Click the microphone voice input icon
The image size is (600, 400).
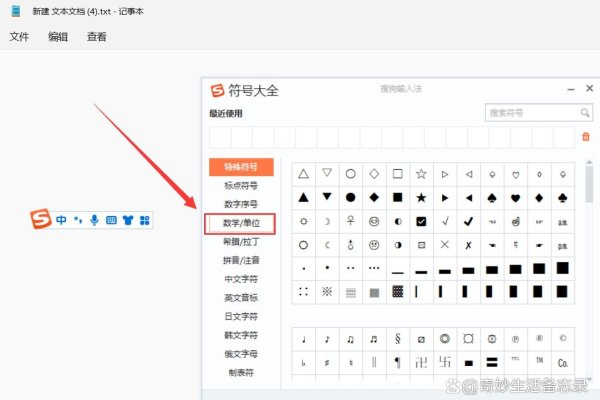click(94, 220)
